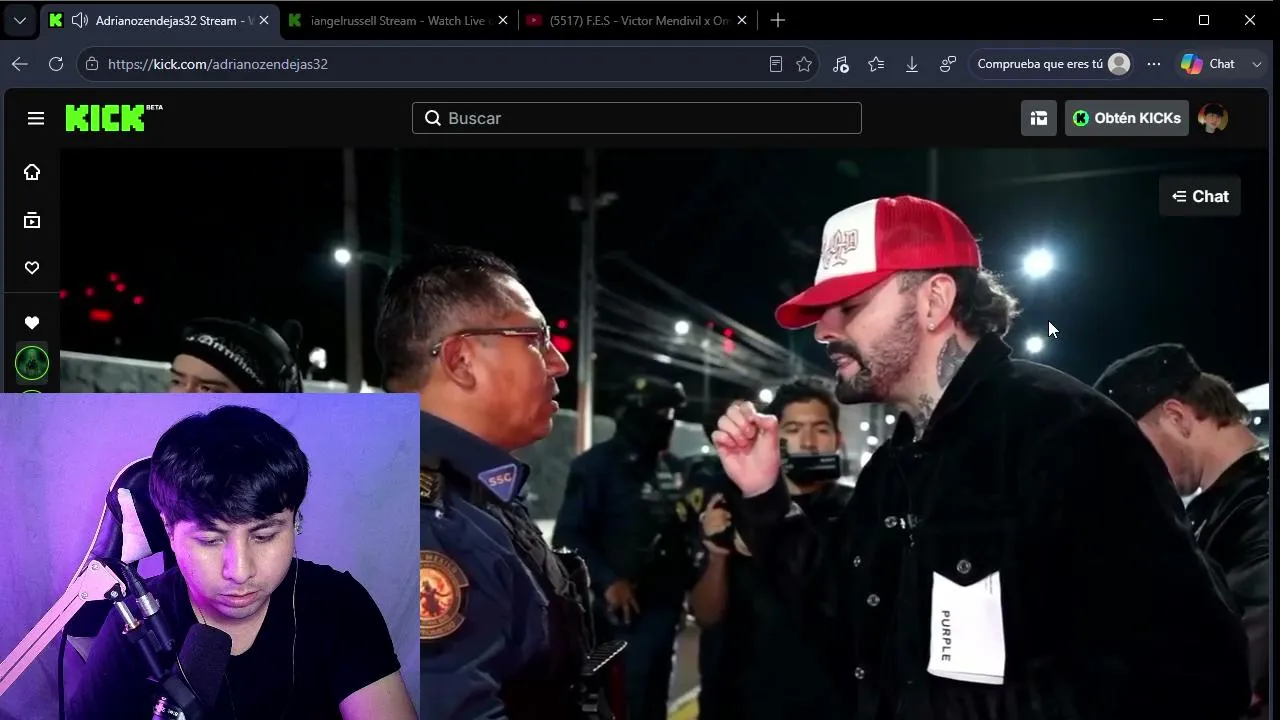The image size is (1280, 720).
Task: Go to the Kick homepage logo
Action: [x=113, y=118]
